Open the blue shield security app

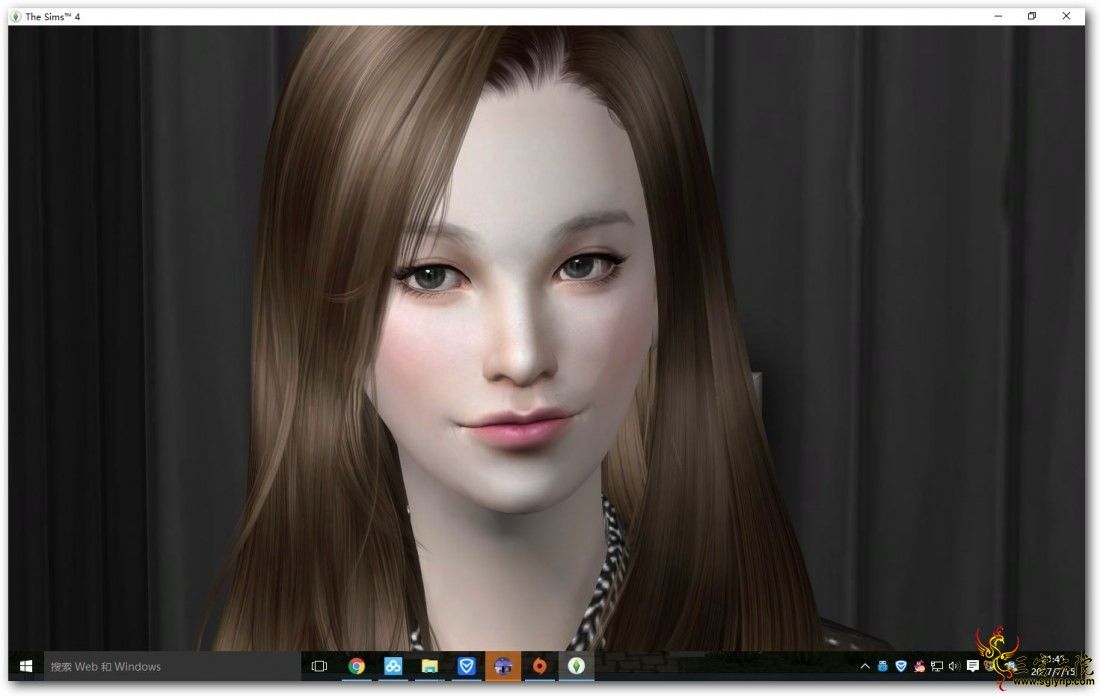pos(466,667)
